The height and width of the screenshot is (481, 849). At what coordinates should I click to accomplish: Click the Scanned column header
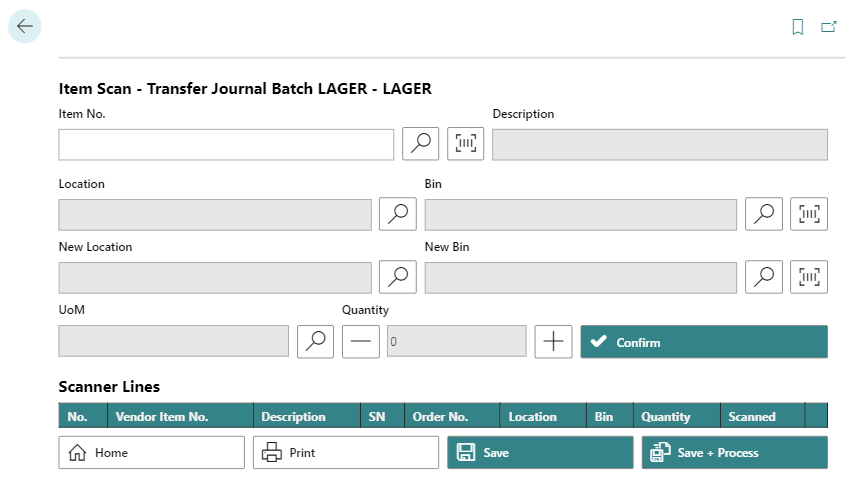pyautogui.click(x=762, y=416)
